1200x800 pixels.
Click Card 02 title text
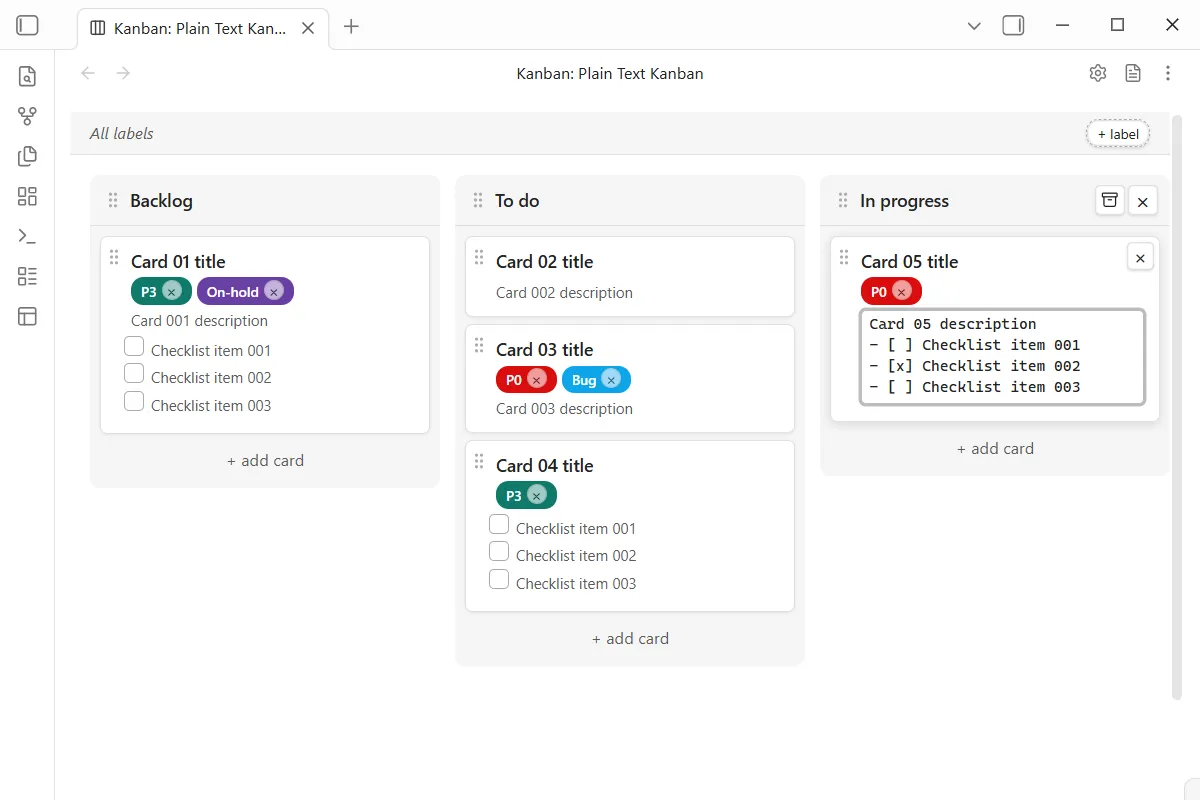click(x=544, y=262)
